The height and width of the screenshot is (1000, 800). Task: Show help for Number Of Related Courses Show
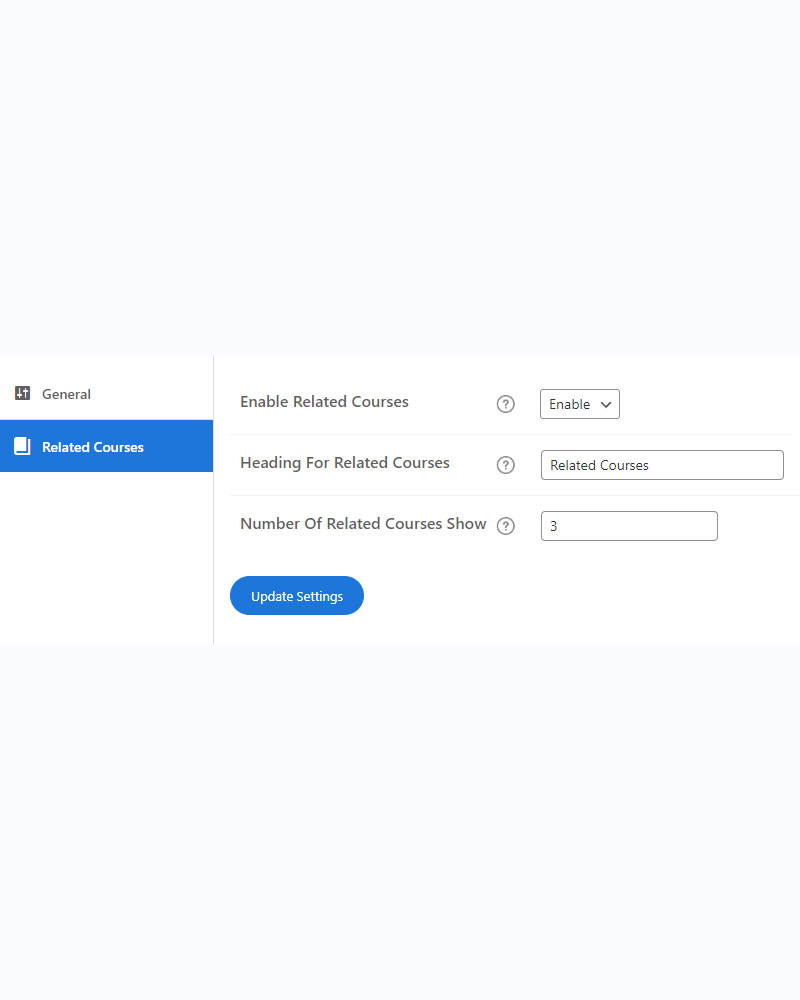pyautogui.click(x=506, y=526)
